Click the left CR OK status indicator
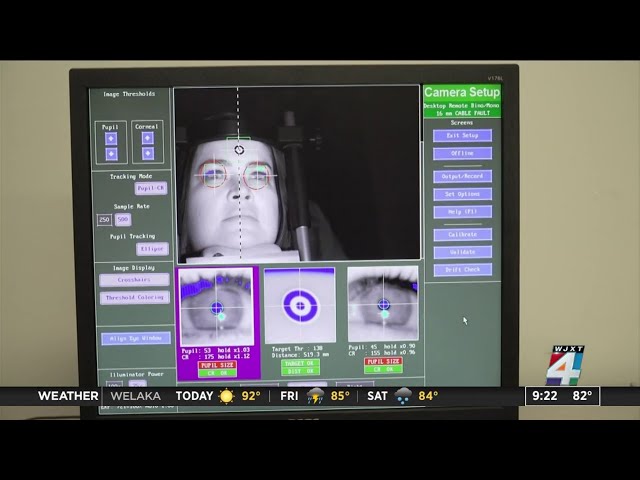 (x=217, y=373)
